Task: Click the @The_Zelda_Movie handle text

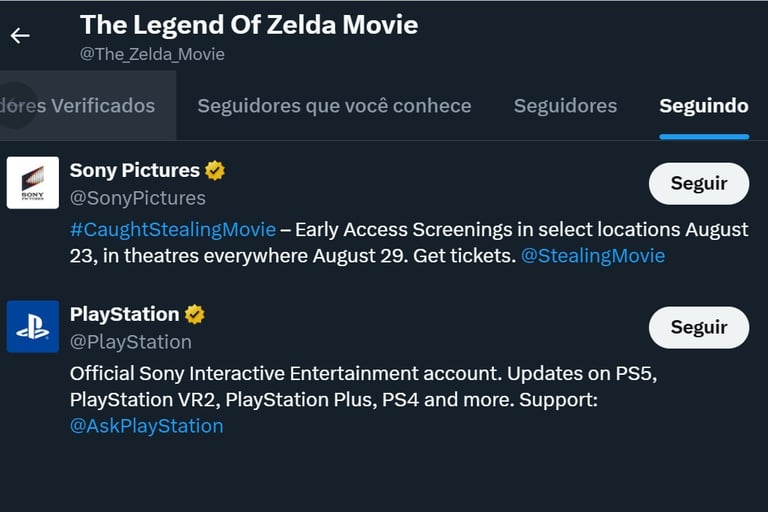Action: [152, 54]
